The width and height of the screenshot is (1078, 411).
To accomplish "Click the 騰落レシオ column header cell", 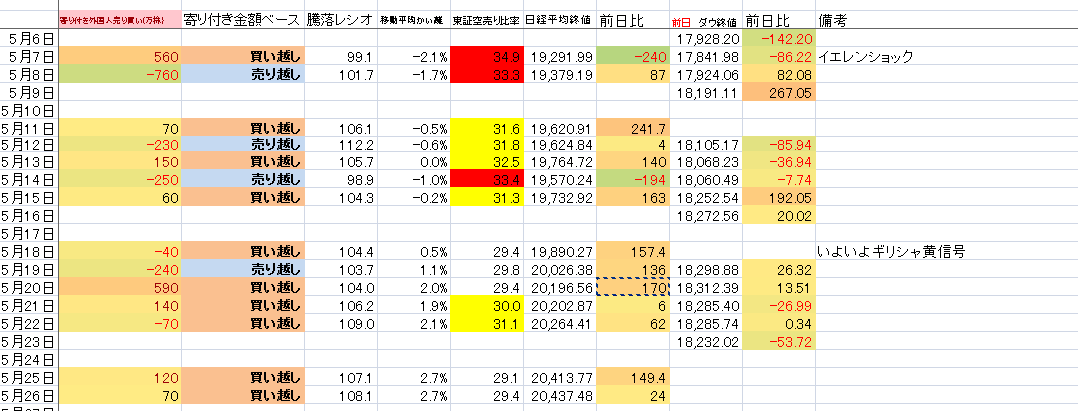I will point(342,19).
